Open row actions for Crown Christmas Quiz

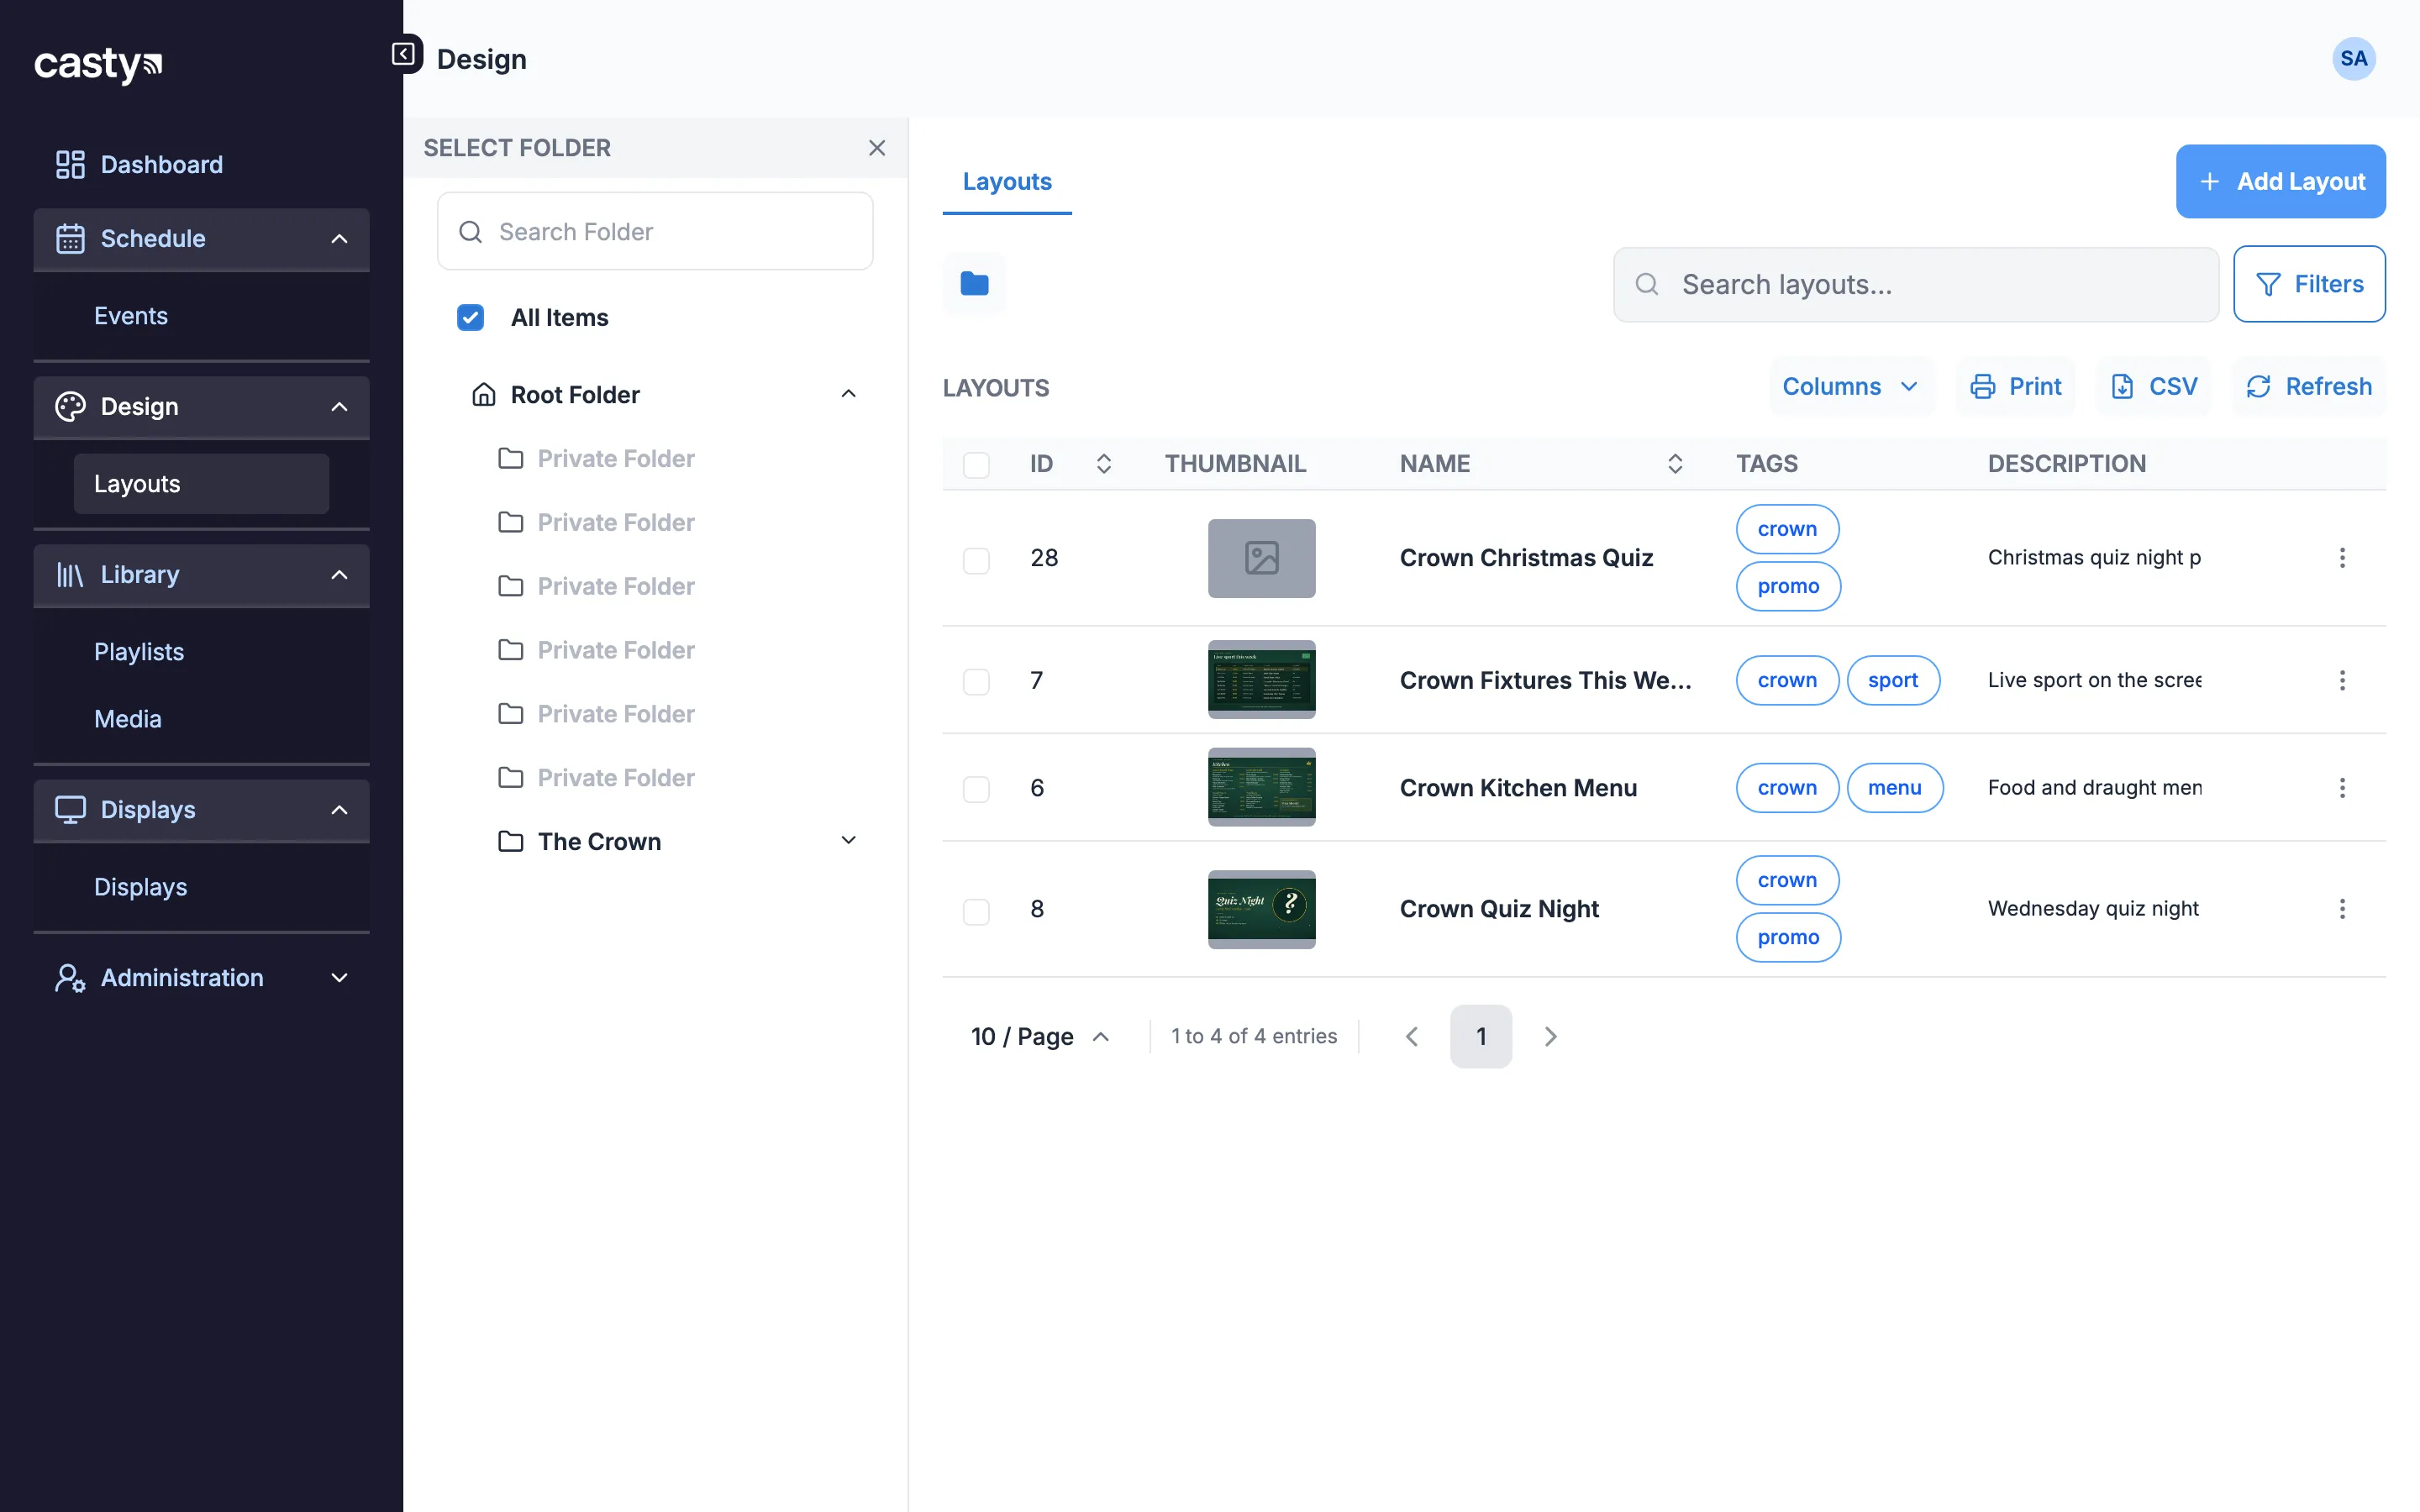point(2342,558)
